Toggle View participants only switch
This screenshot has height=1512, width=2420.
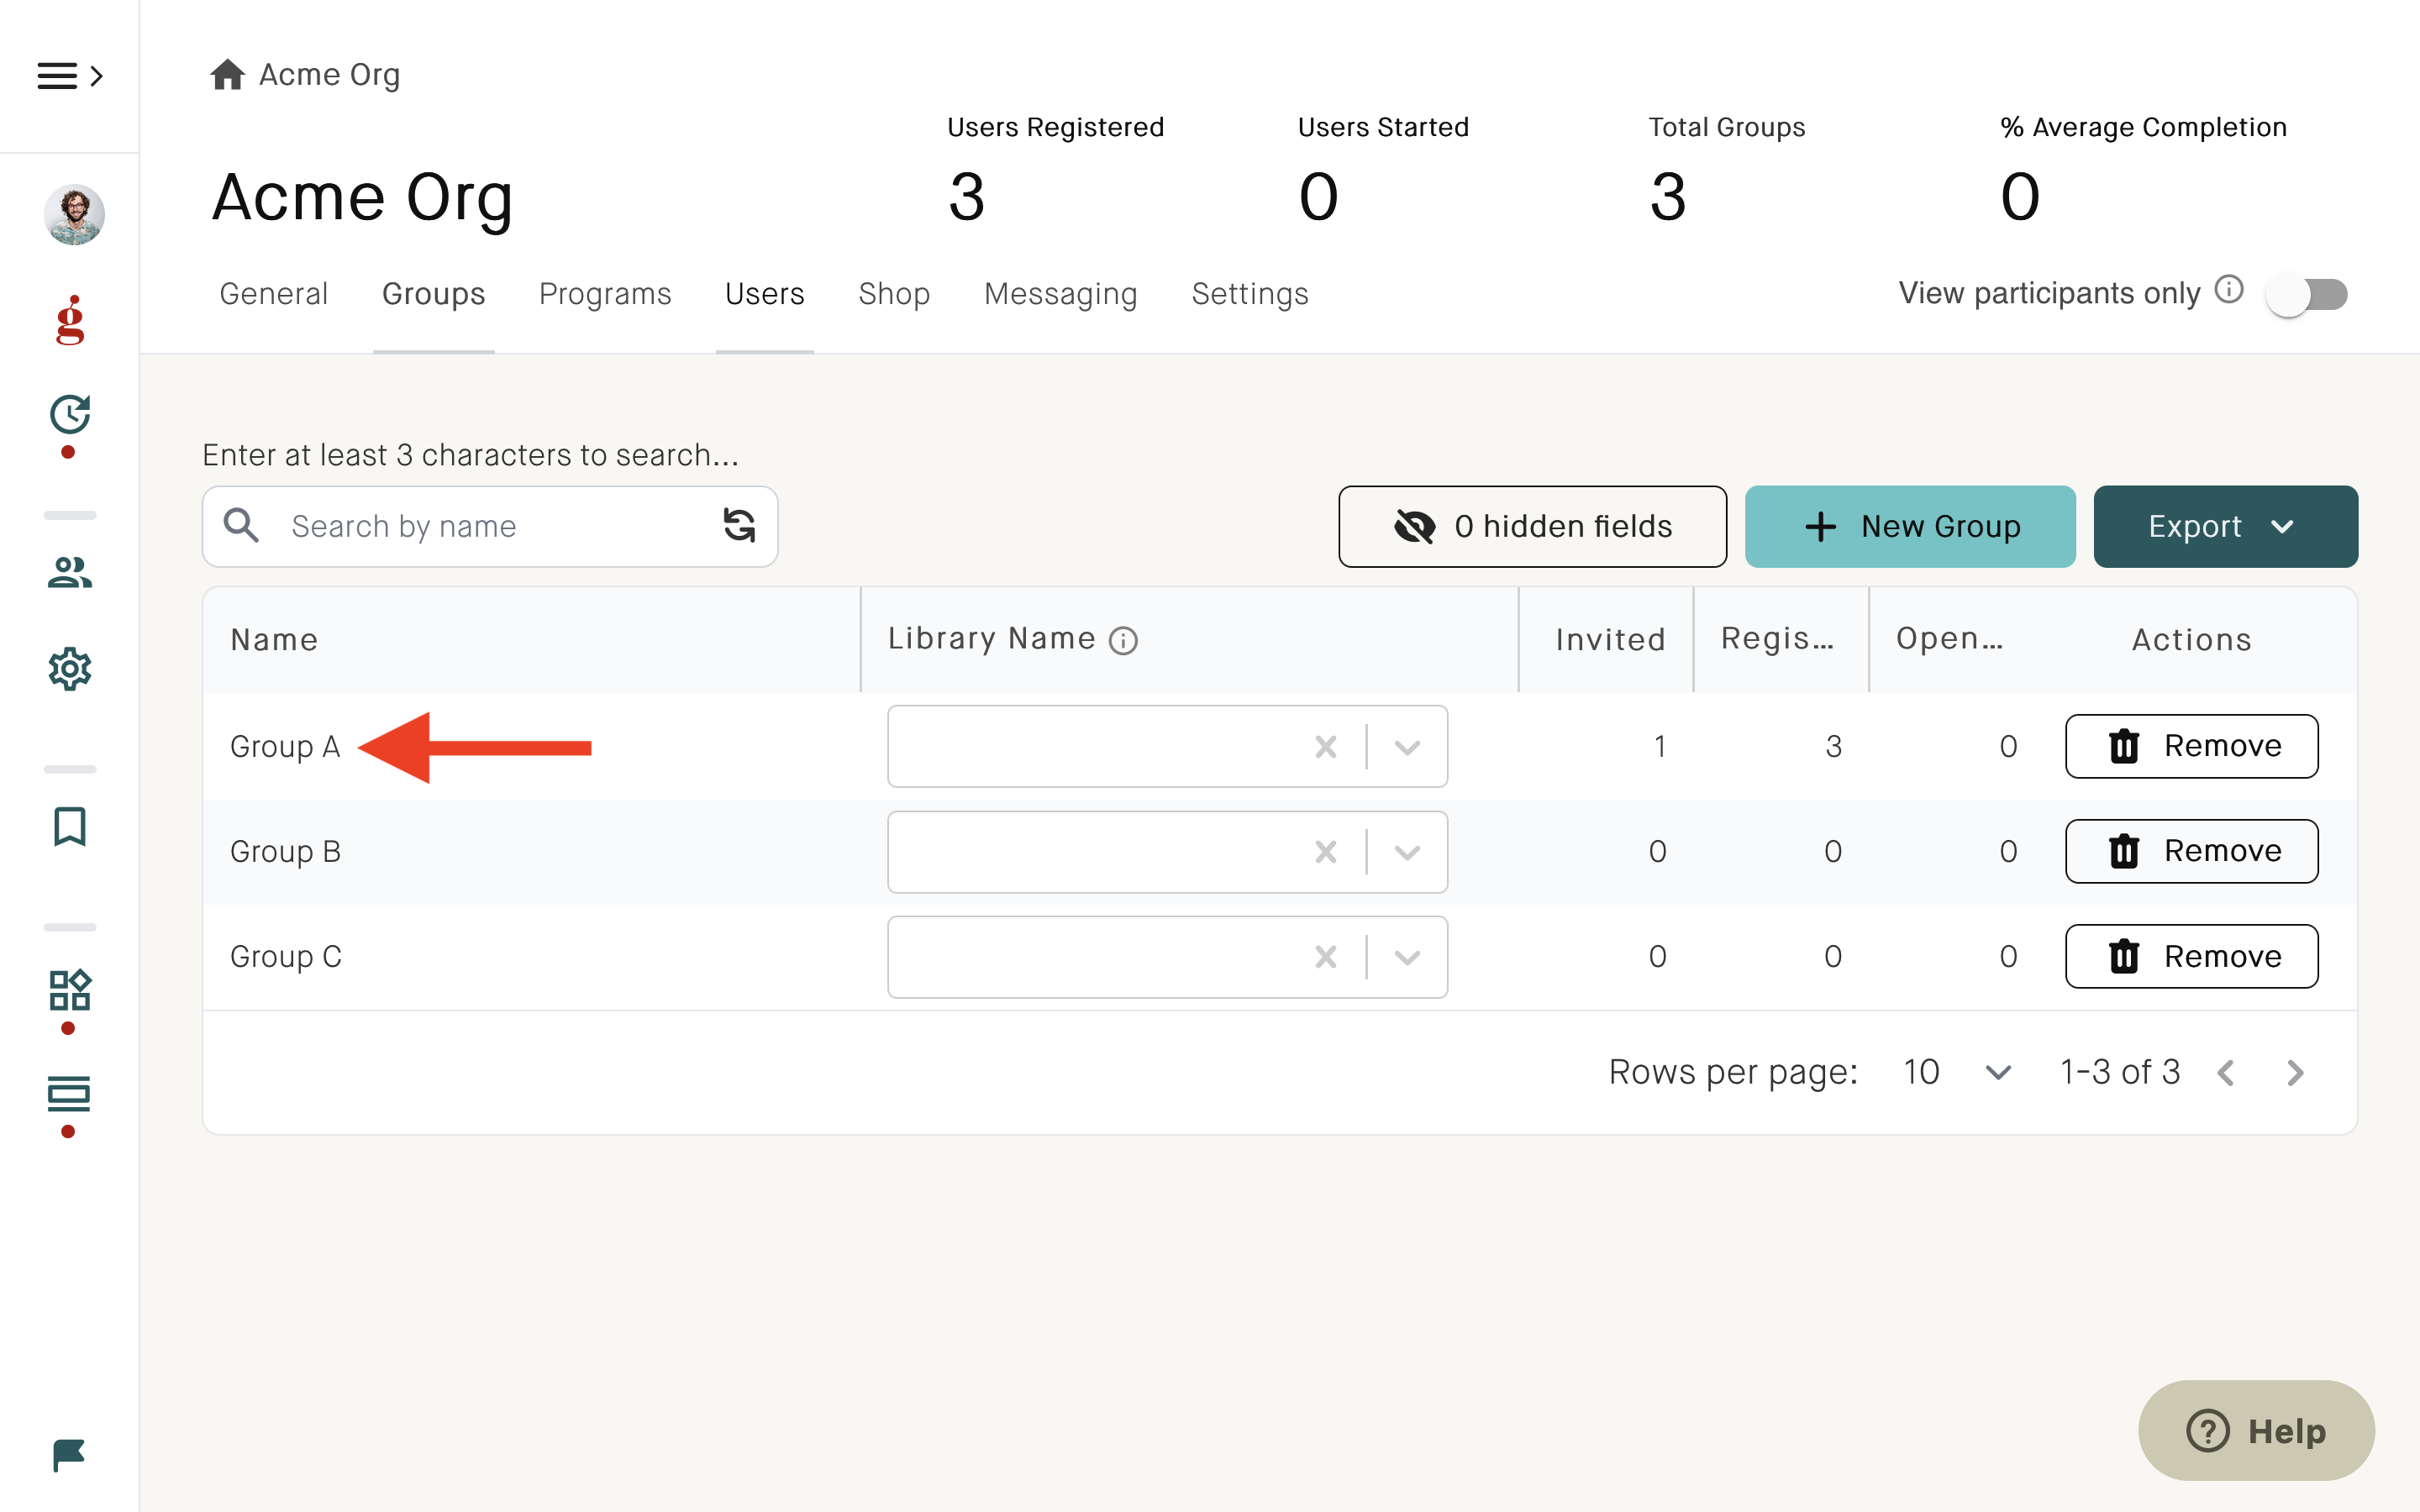2307,294
